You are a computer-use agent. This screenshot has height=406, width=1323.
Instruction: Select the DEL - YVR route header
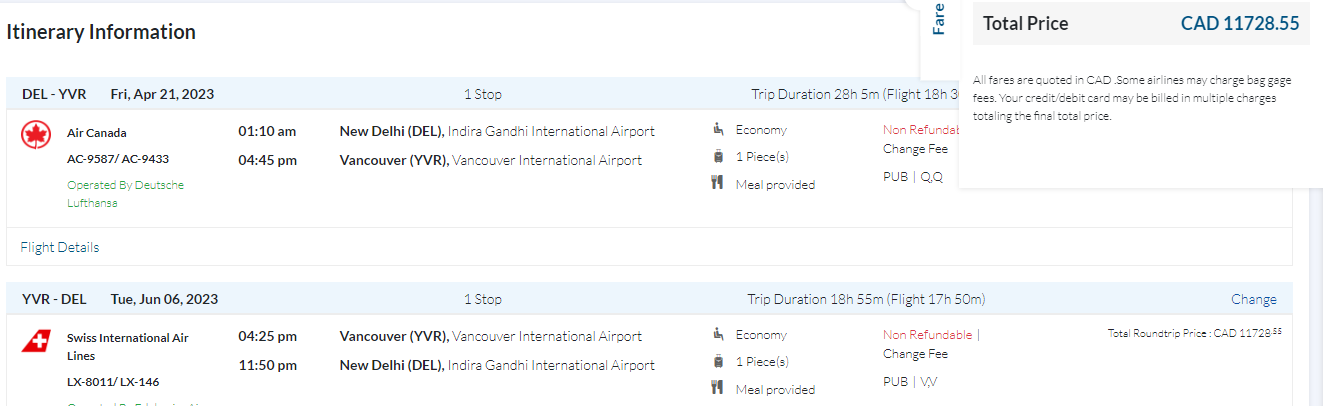coord(54,94)
